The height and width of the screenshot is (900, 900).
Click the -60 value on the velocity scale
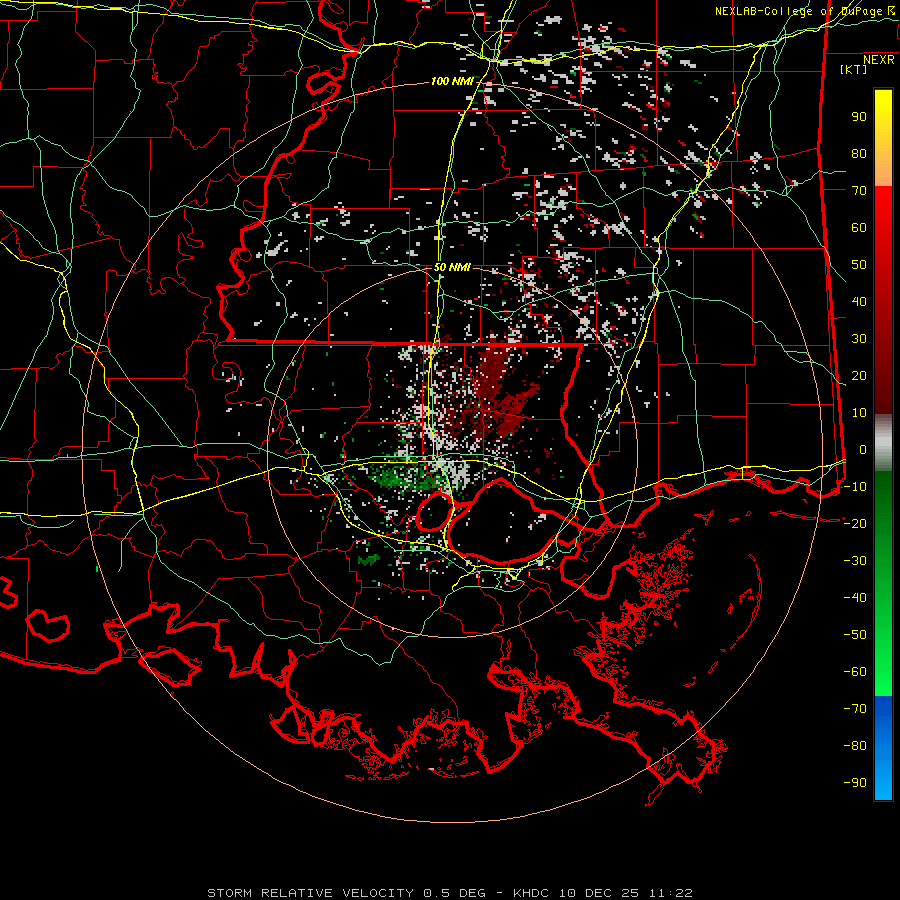(x=855, y=672)
